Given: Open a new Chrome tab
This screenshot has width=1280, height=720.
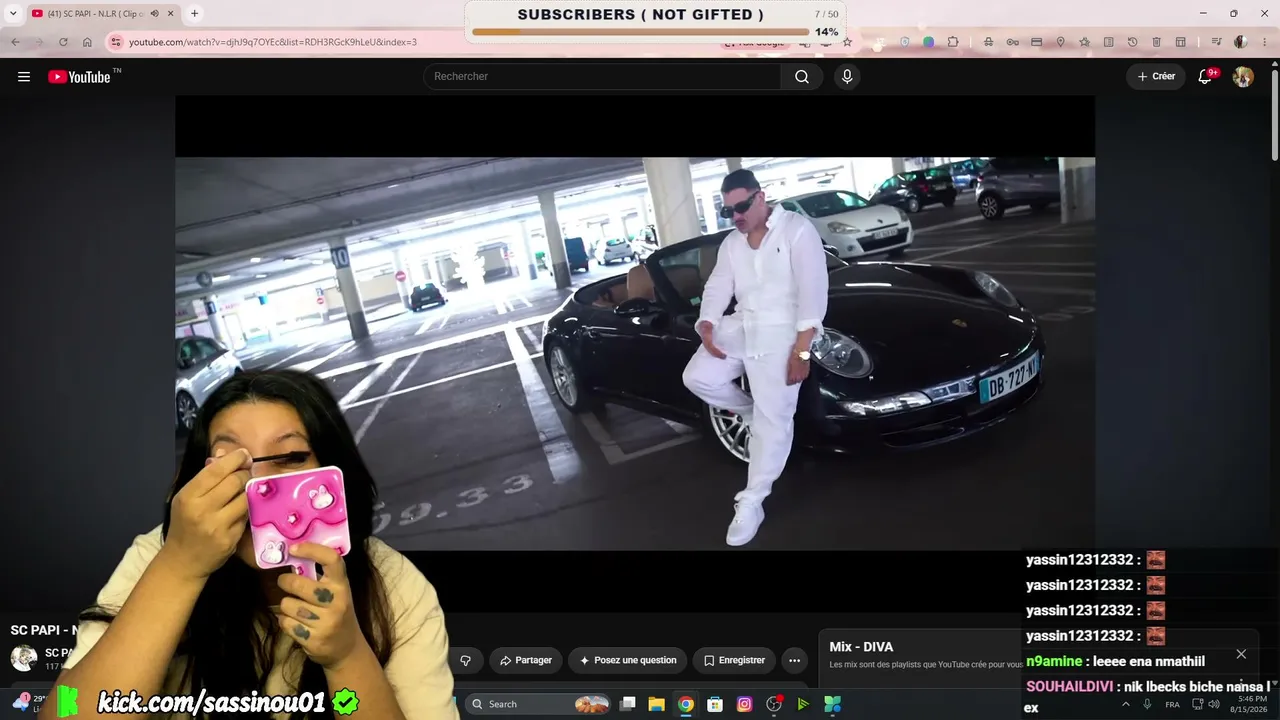Looking at the screenshot, I should [x=194, y=14].
